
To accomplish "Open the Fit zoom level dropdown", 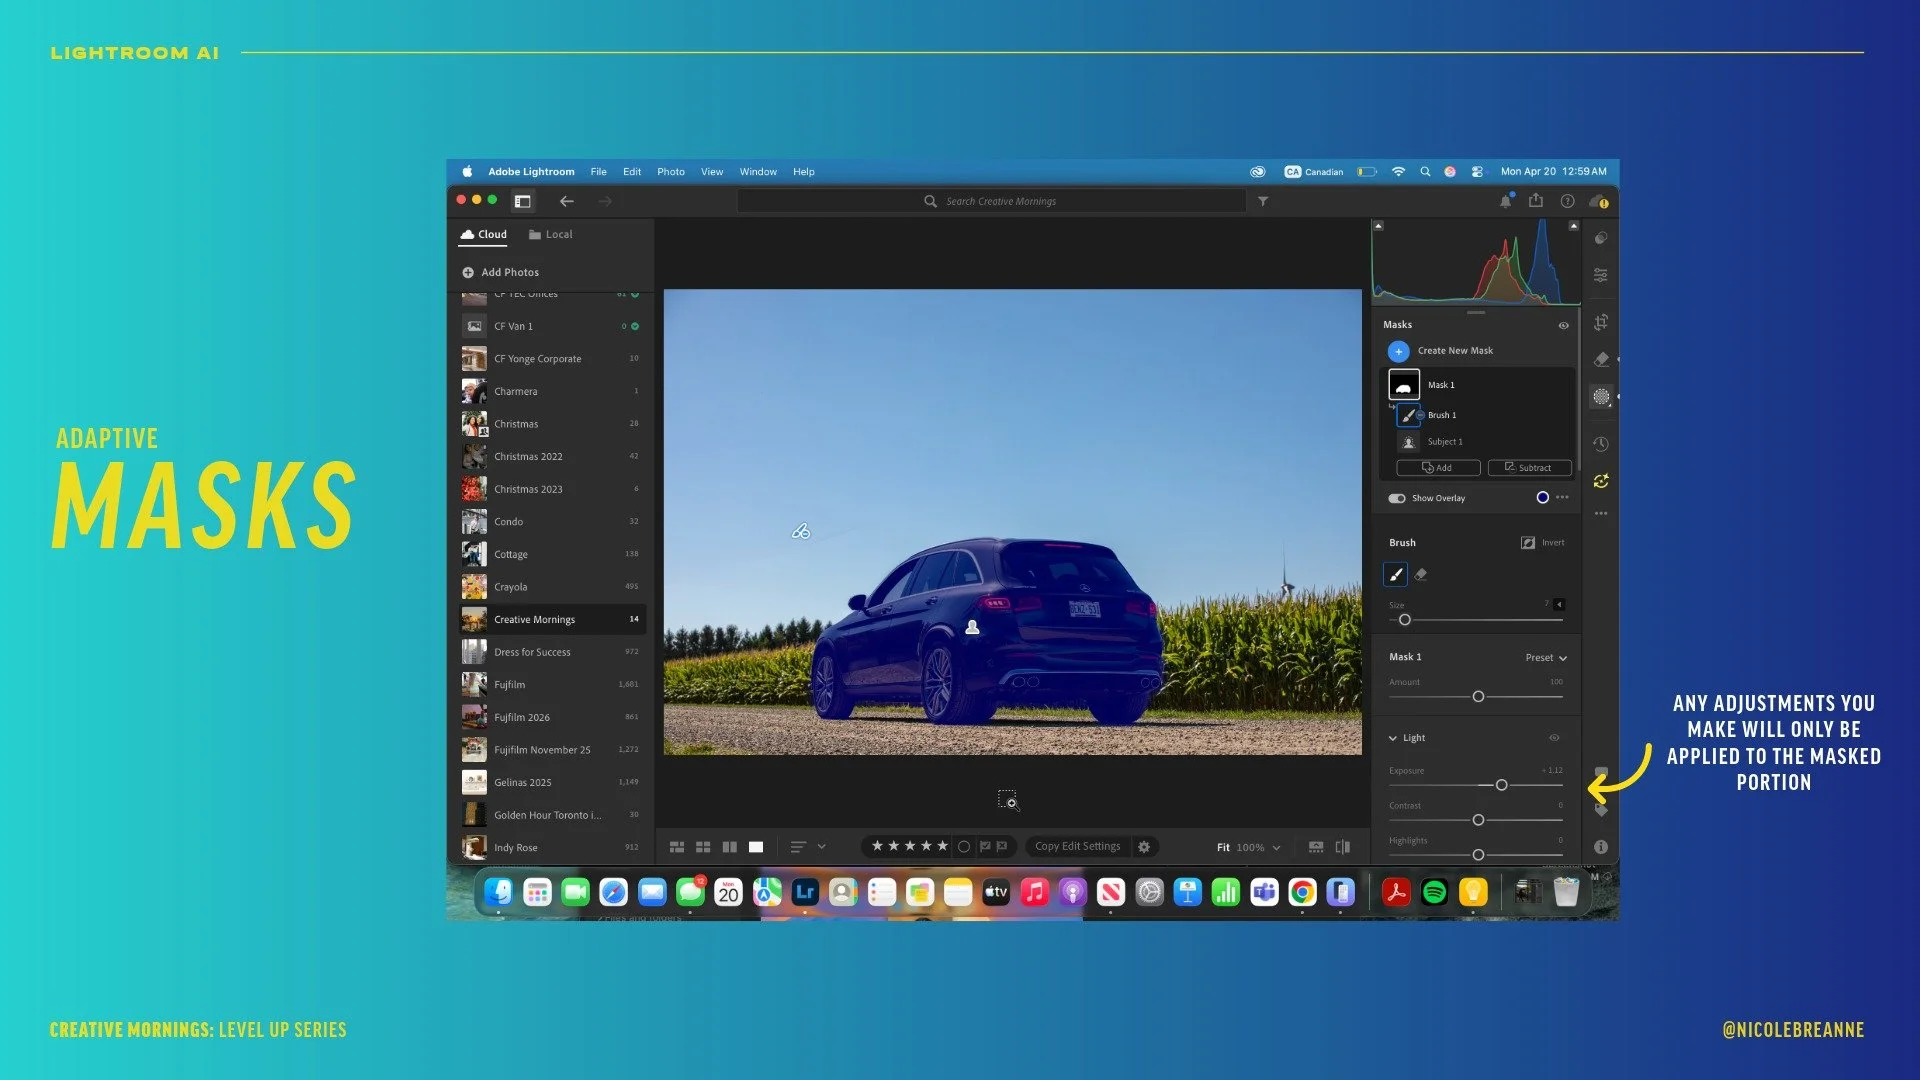I will (1276, 848).
